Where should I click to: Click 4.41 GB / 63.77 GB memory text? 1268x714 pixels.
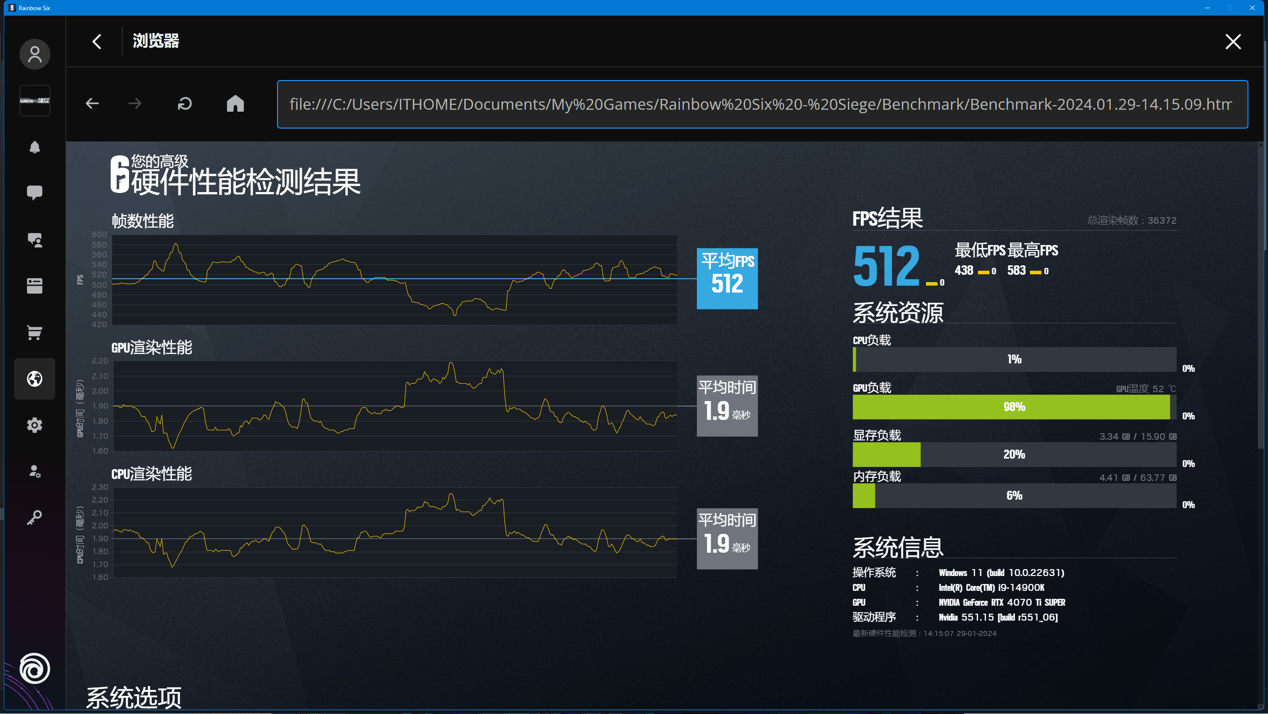point(1138,477)
